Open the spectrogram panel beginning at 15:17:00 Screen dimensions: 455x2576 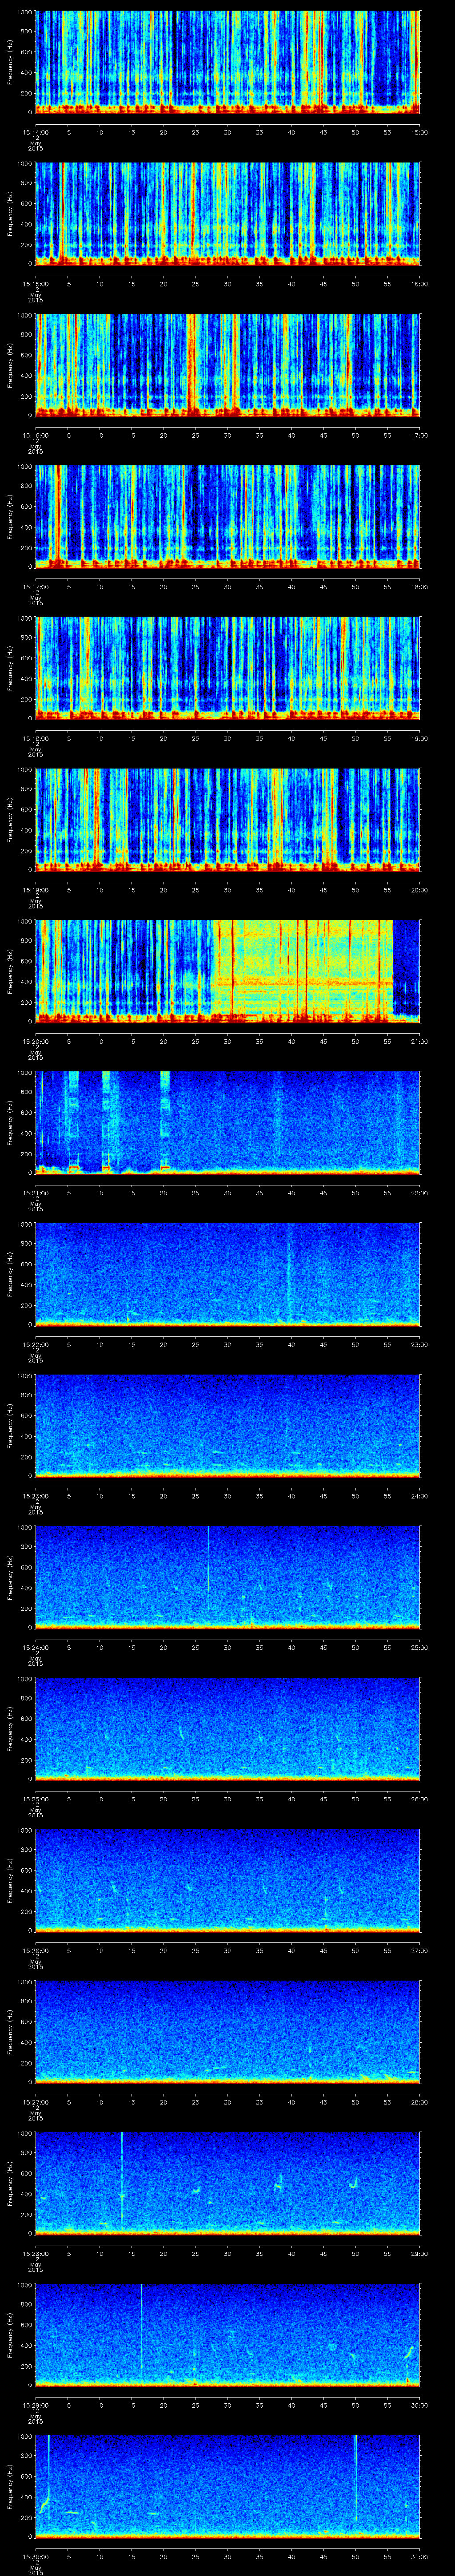228,515
